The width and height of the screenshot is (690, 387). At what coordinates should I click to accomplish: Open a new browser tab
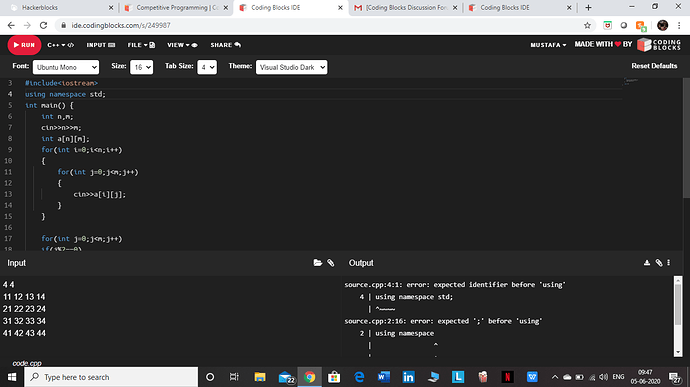coord(588,7)
